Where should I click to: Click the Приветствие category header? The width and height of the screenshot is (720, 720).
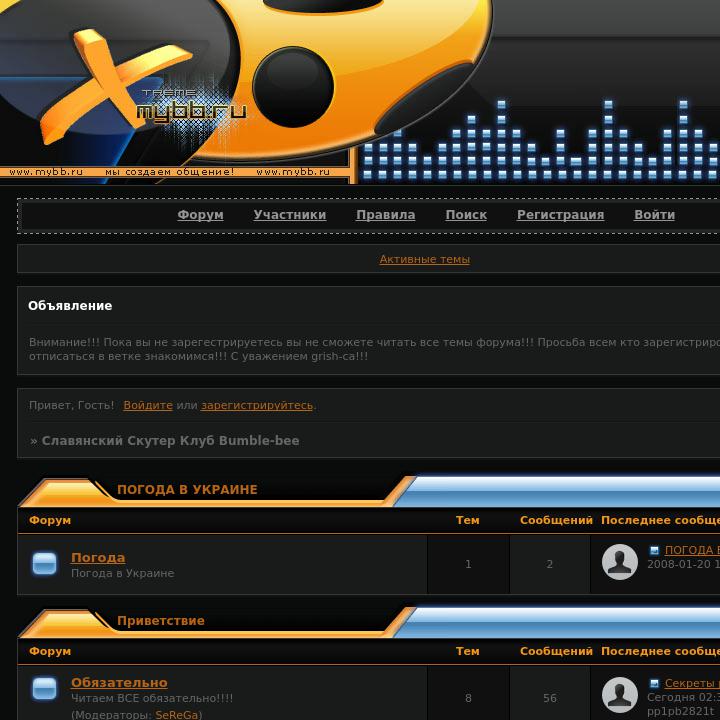click(161, 620)
